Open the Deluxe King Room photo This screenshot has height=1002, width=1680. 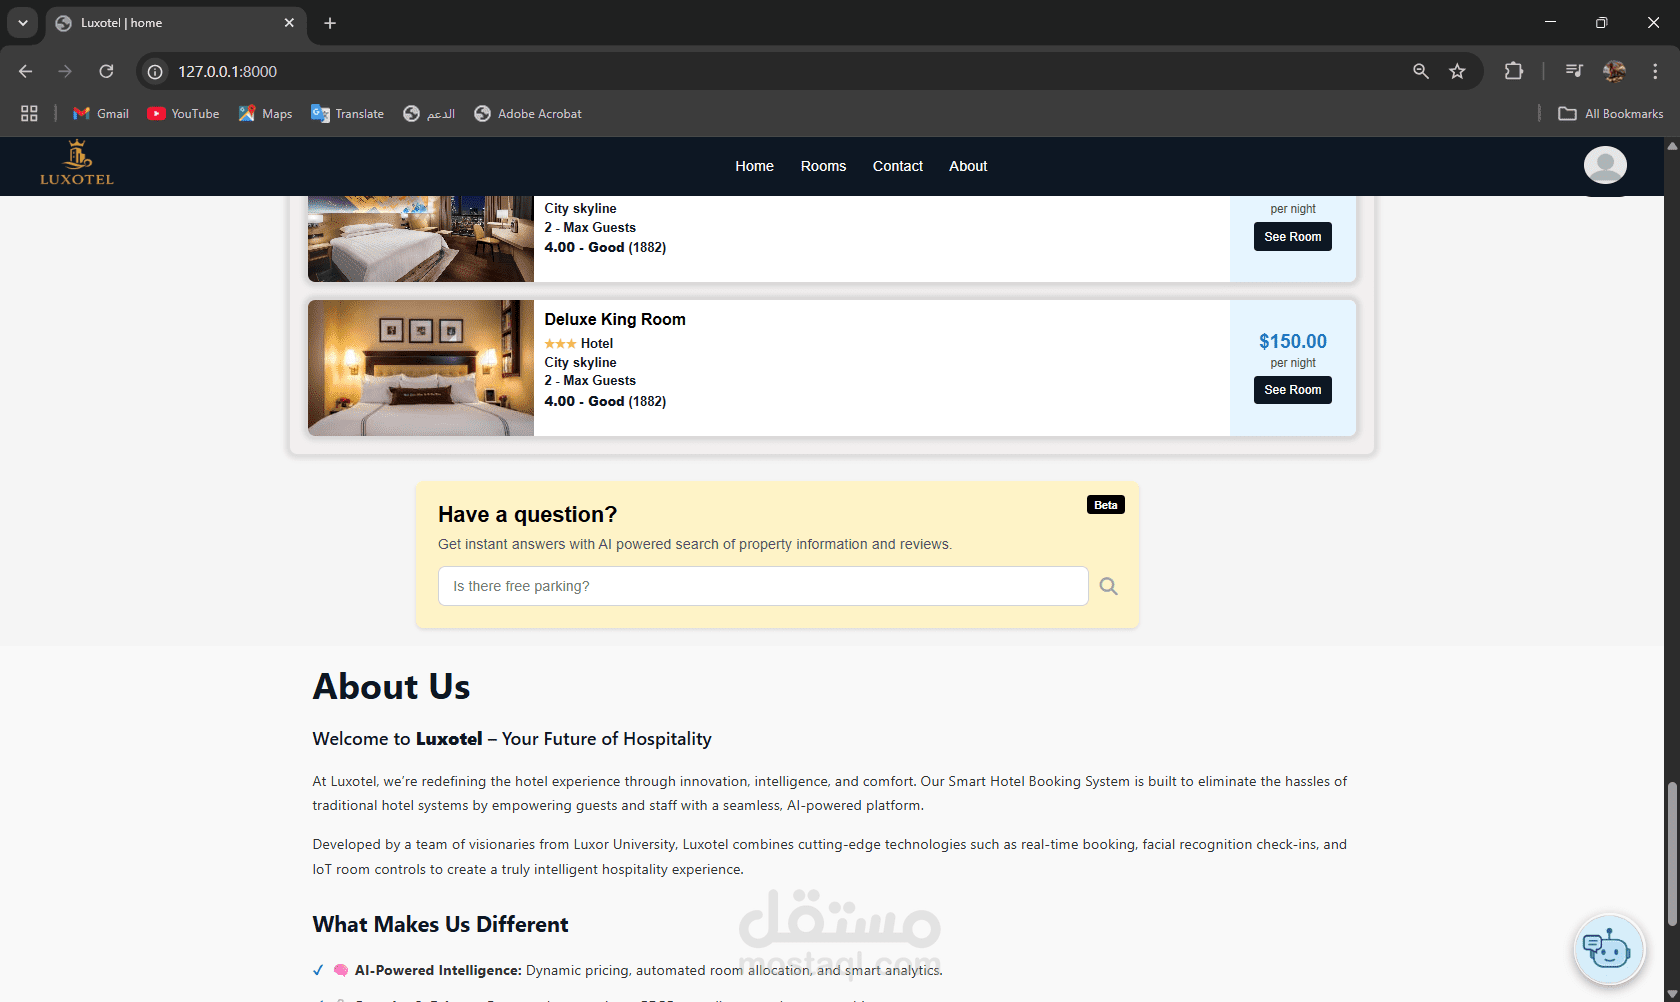421,368
